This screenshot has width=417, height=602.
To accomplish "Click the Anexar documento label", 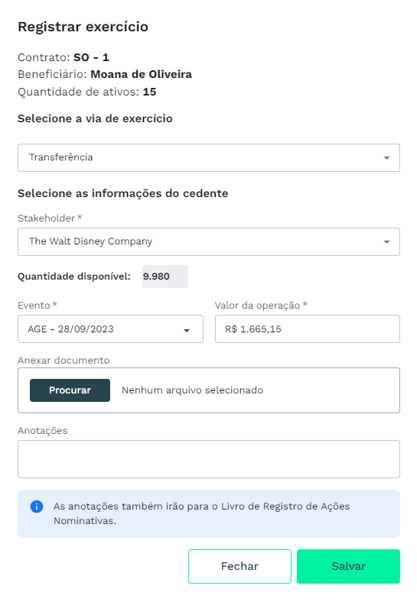I will 63,360.
